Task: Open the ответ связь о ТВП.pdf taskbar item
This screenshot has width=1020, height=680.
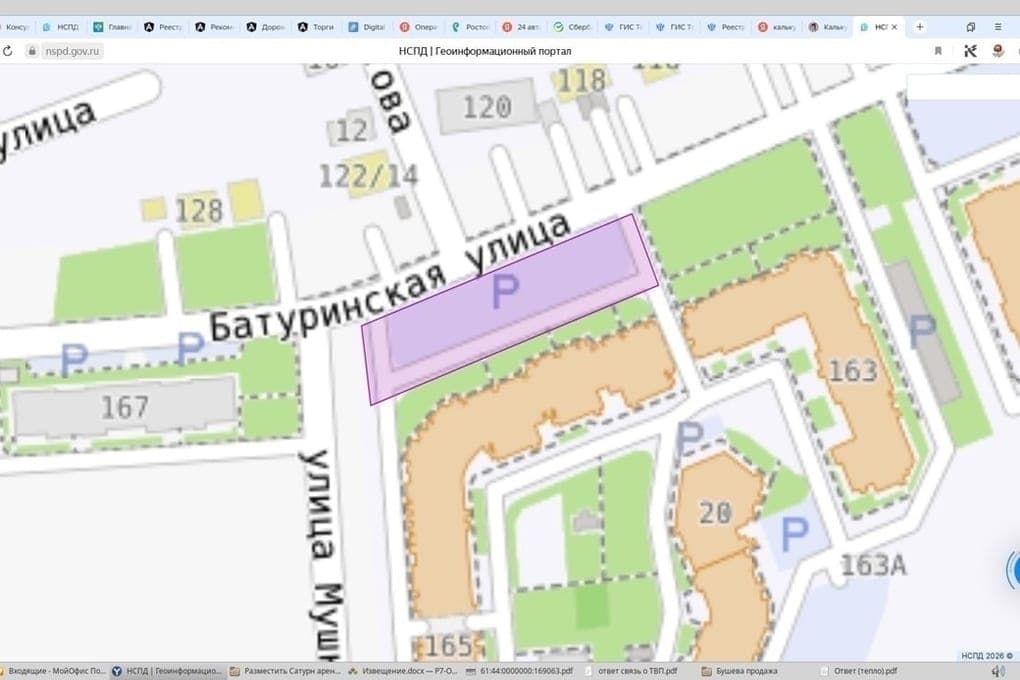Action: 632,671
